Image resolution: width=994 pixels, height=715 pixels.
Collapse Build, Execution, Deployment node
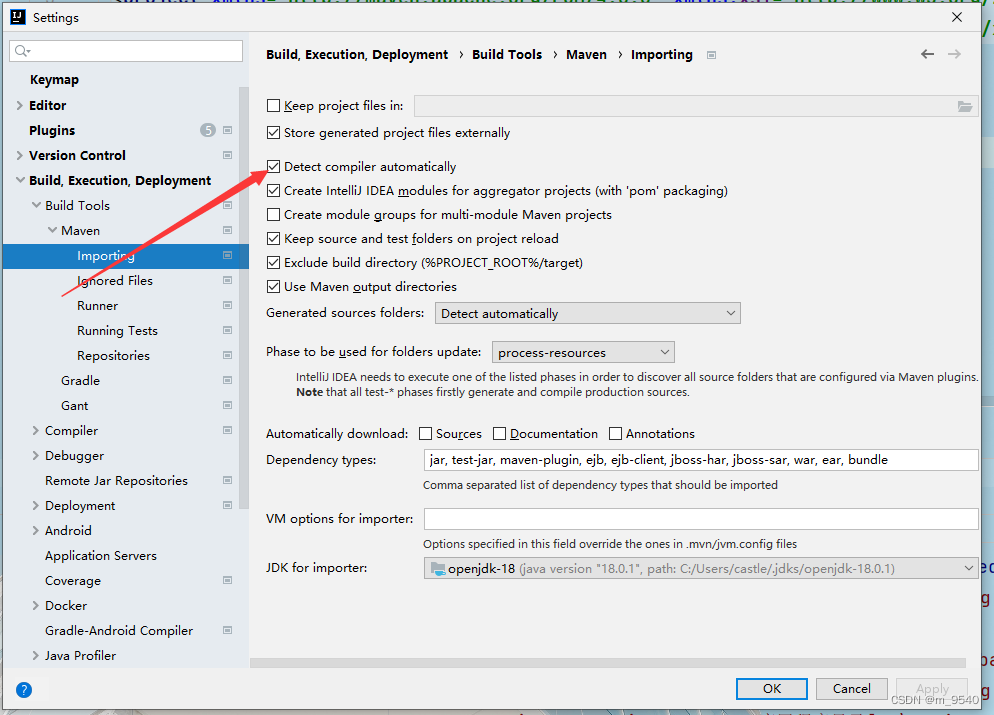click(20, 181)
